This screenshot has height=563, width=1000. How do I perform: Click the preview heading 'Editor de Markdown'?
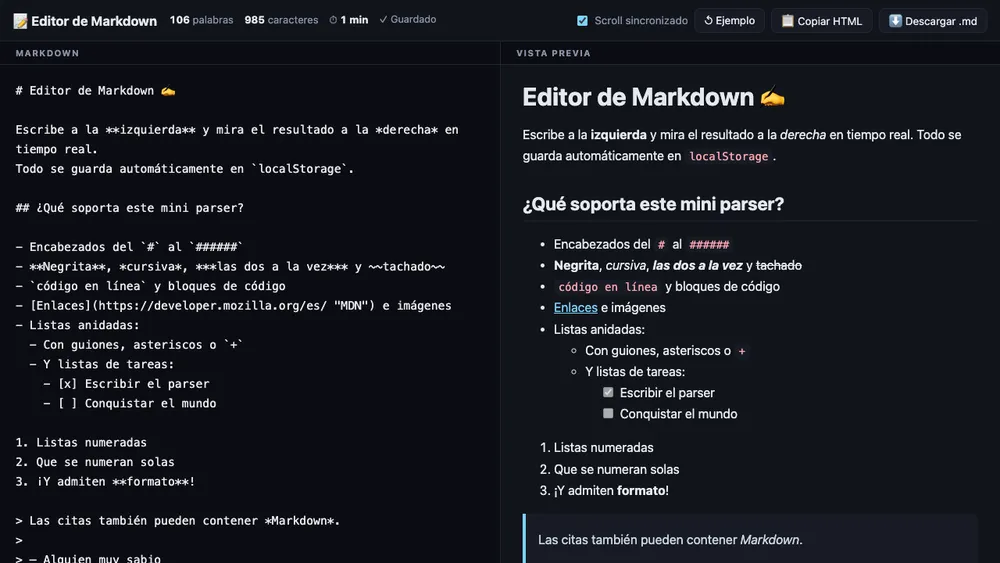click(x=654, y=97)
